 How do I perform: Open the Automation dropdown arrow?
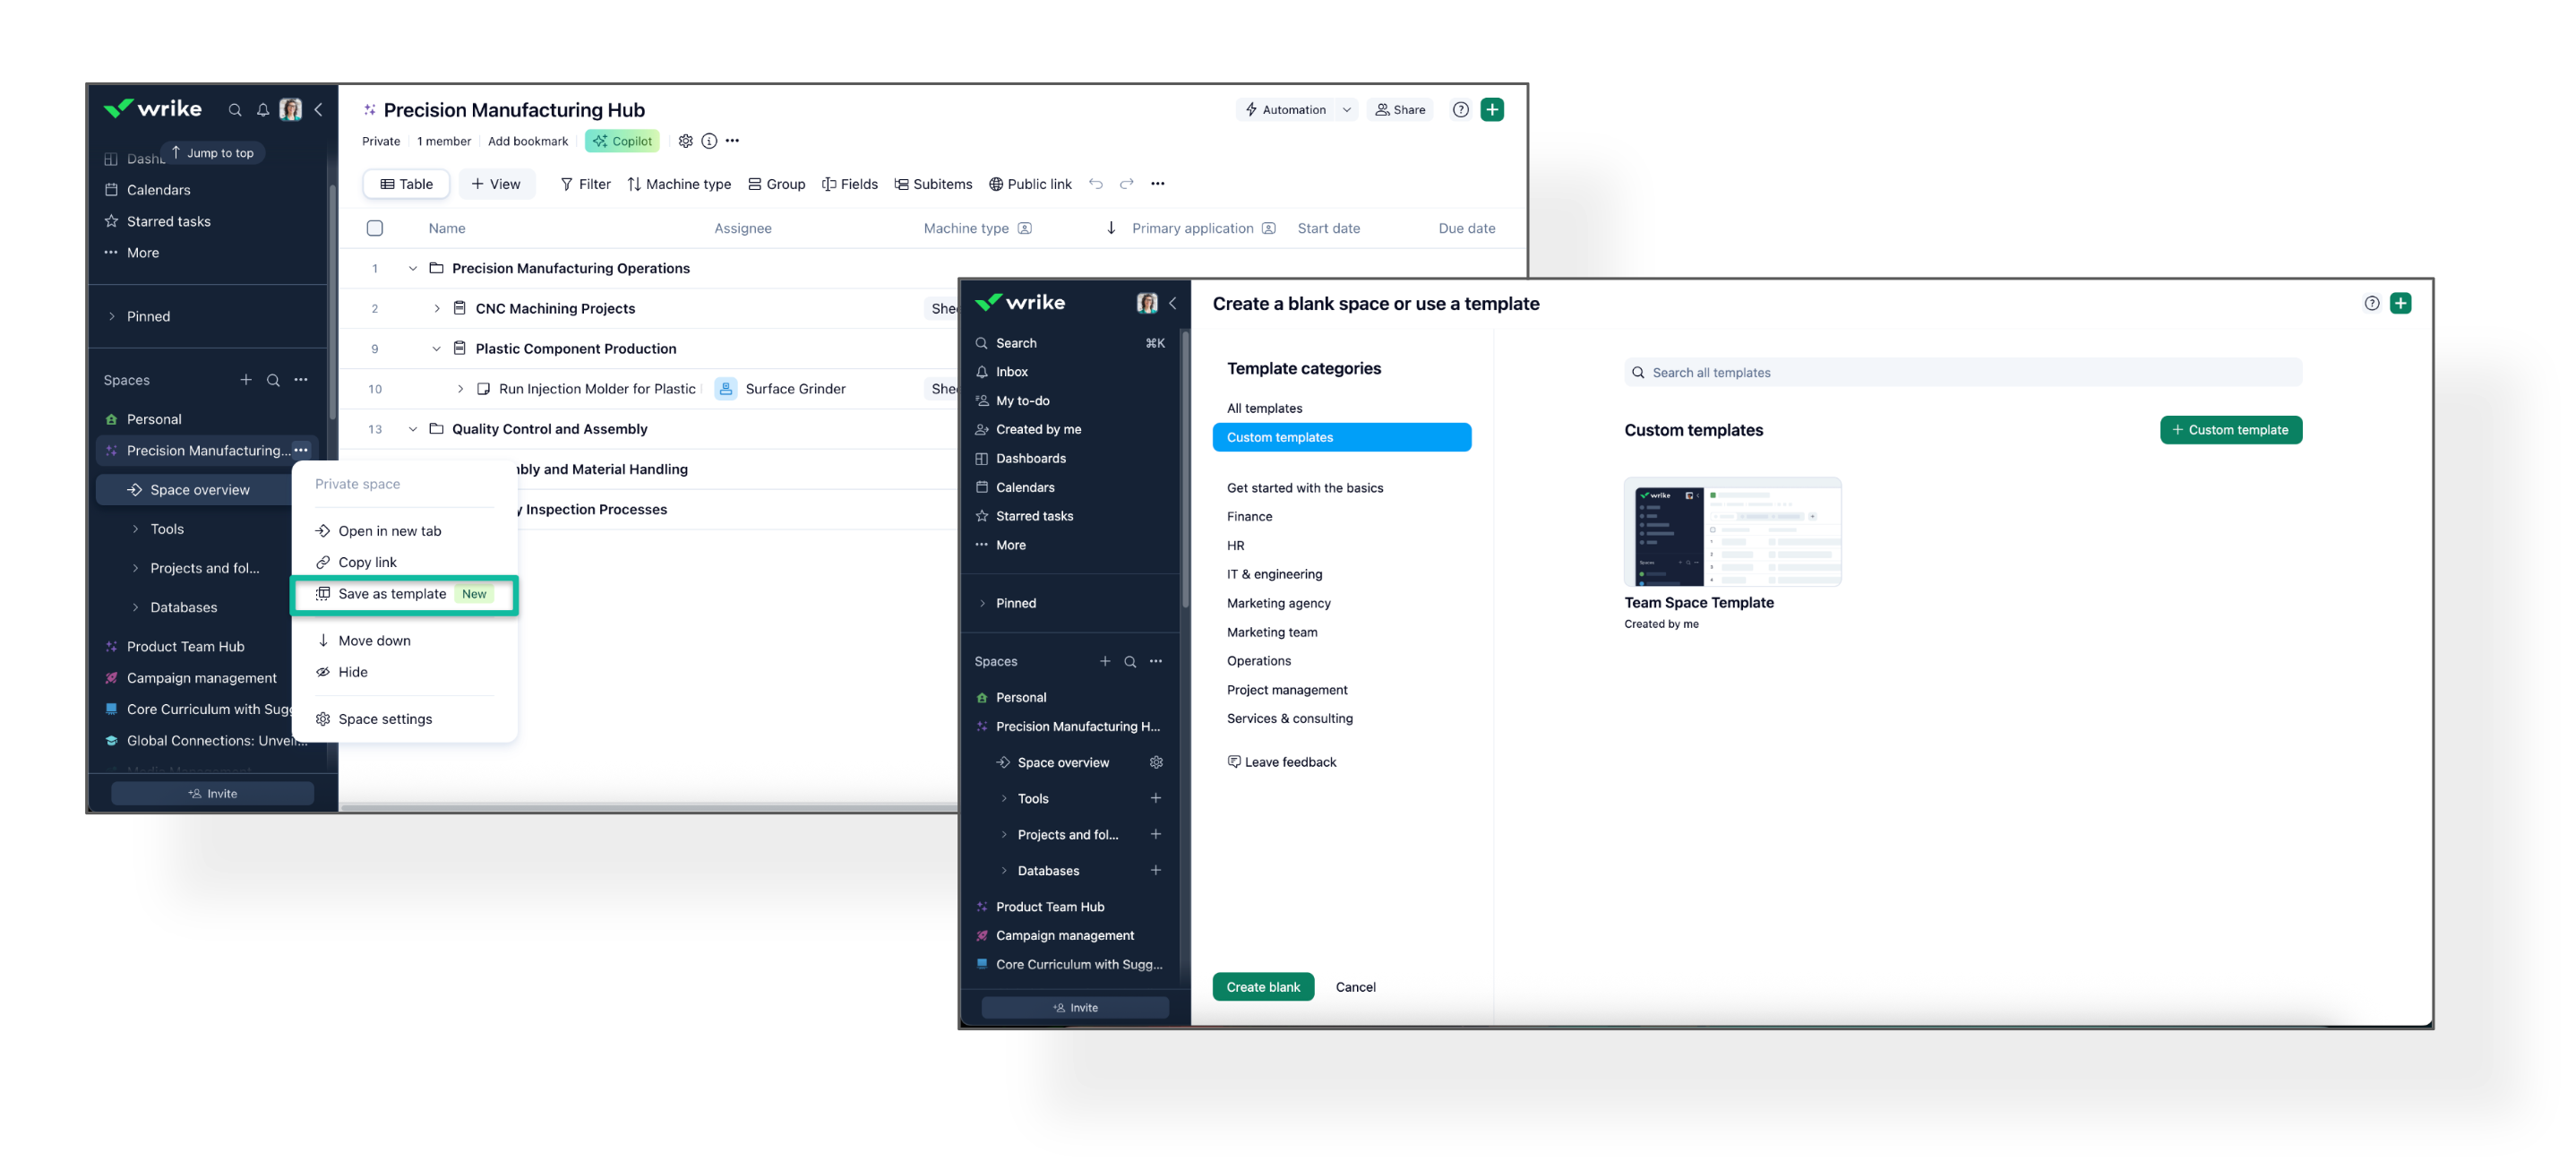pos(1346,110)
